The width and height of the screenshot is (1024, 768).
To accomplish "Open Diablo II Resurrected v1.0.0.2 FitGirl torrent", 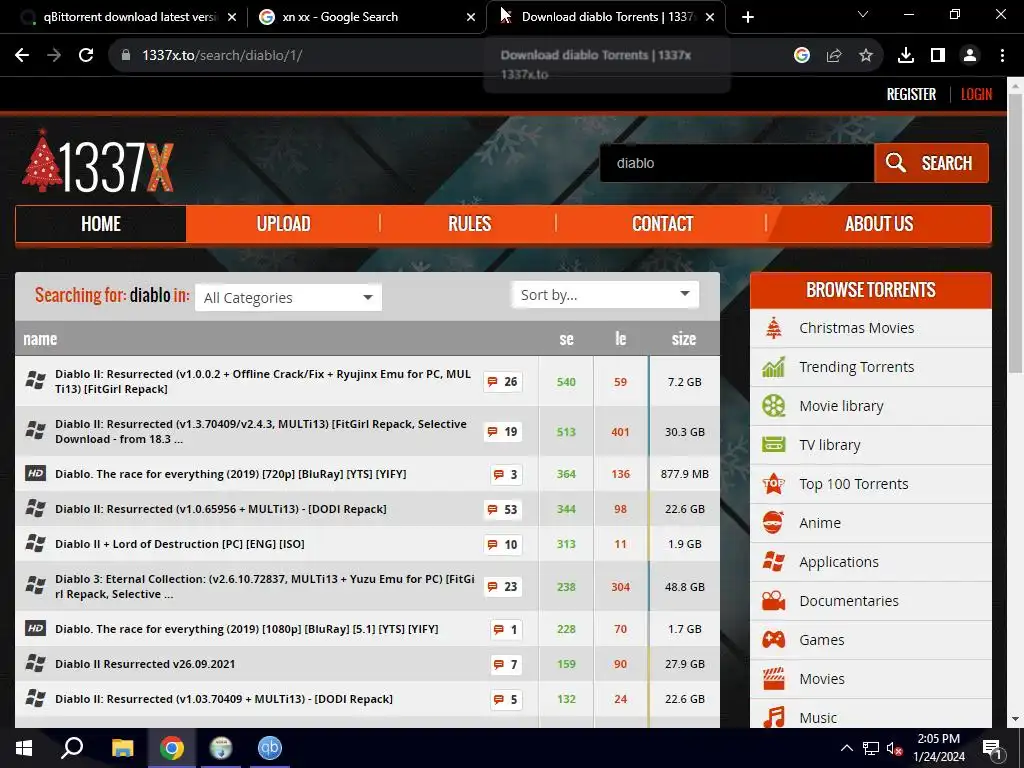I will pos(263,381).
